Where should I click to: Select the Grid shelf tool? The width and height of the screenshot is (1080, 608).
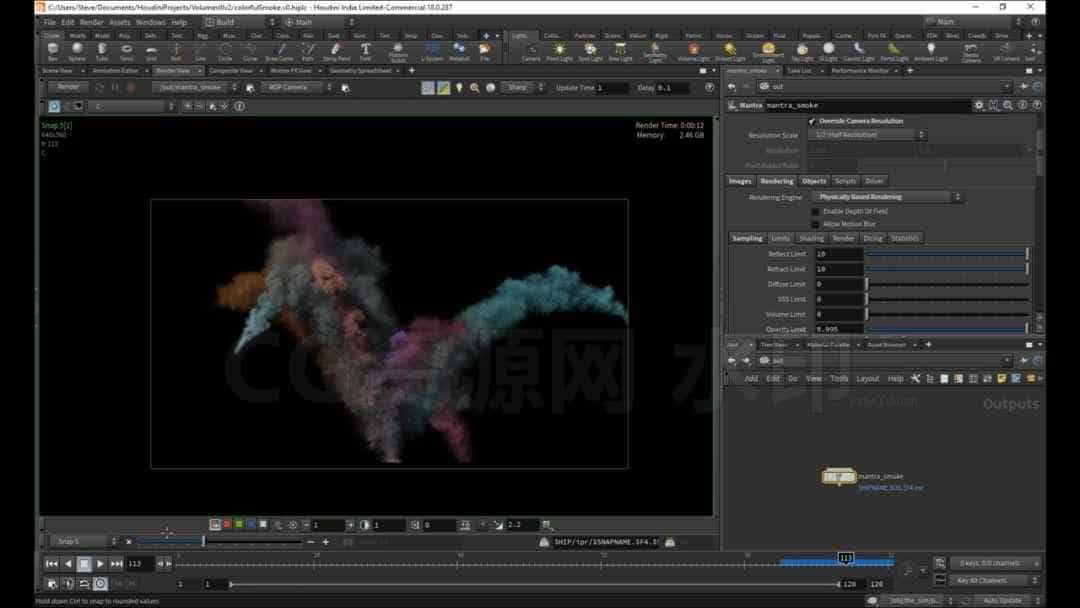tap(152, 52)
